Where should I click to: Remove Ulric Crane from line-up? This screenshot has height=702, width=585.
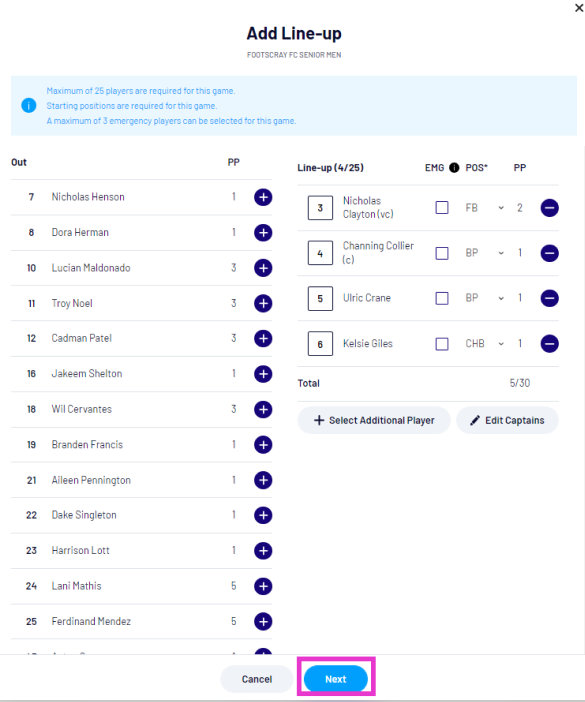tap(550, 298)
